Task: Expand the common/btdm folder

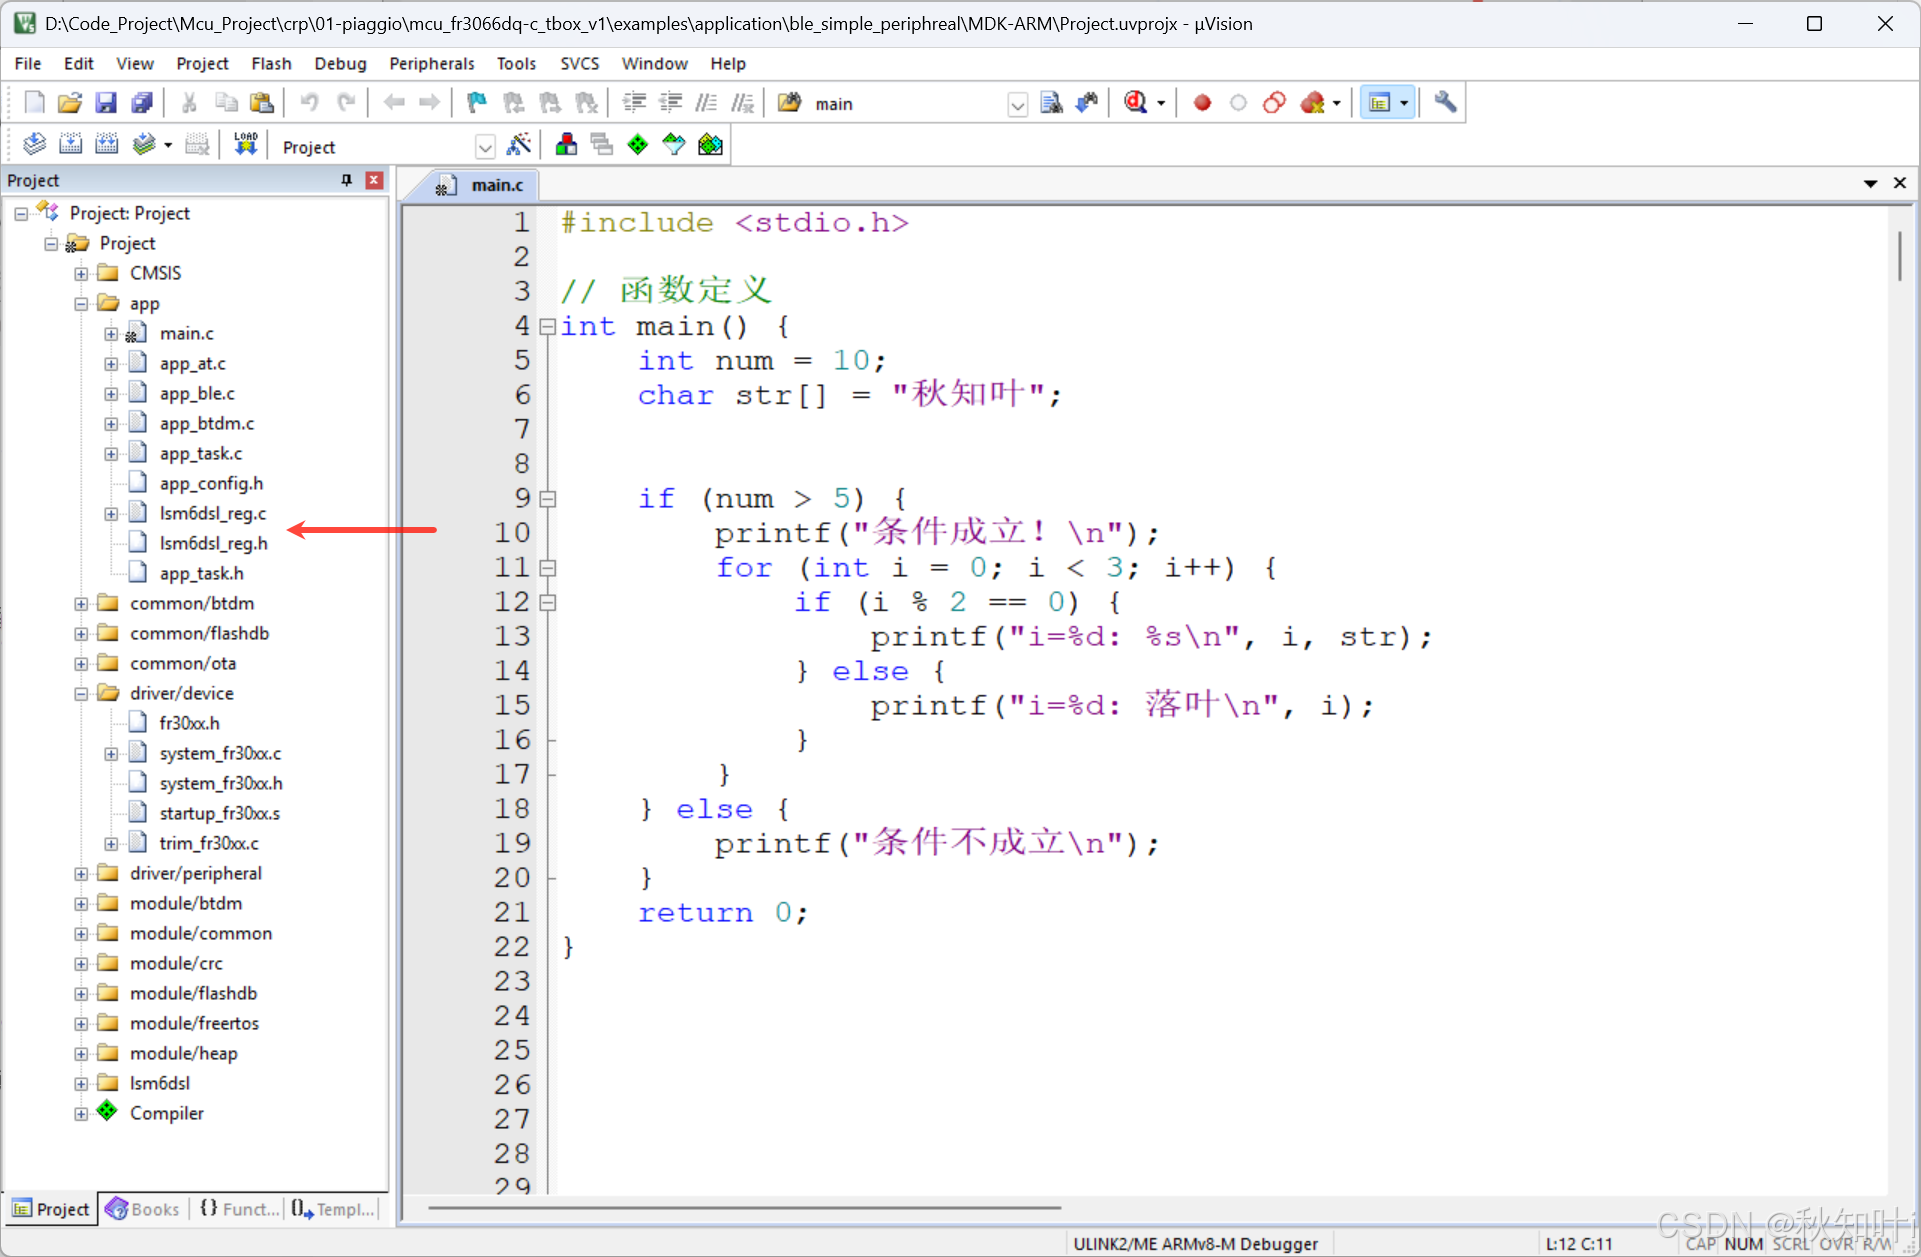Action: [81, 604]
